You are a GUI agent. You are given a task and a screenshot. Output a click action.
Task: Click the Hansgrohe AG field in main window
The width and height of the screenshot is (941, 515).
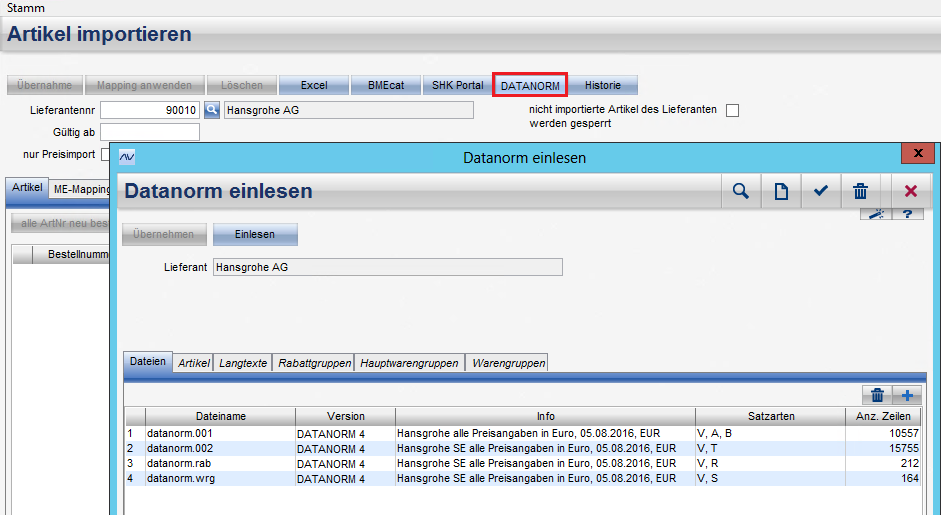pyautogui.click(x=349, y=110)
